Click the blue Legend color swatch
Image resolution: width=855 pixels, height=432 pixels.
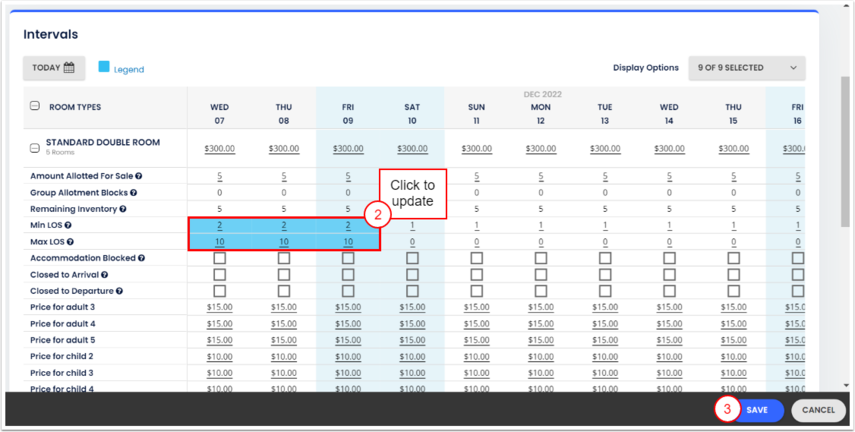[x=103, y=68]
